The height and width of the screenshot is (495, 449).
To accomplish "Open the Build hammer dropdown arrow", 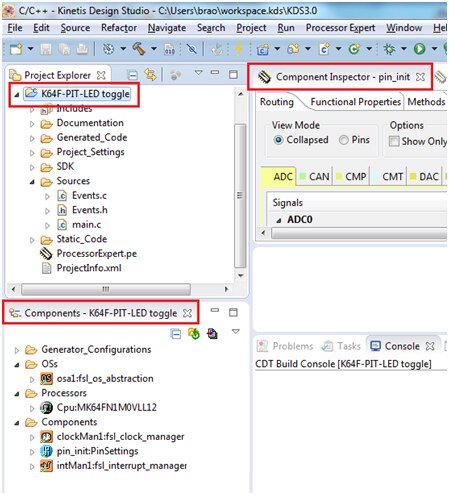I will pyautogui.click(x=154, y=49).
